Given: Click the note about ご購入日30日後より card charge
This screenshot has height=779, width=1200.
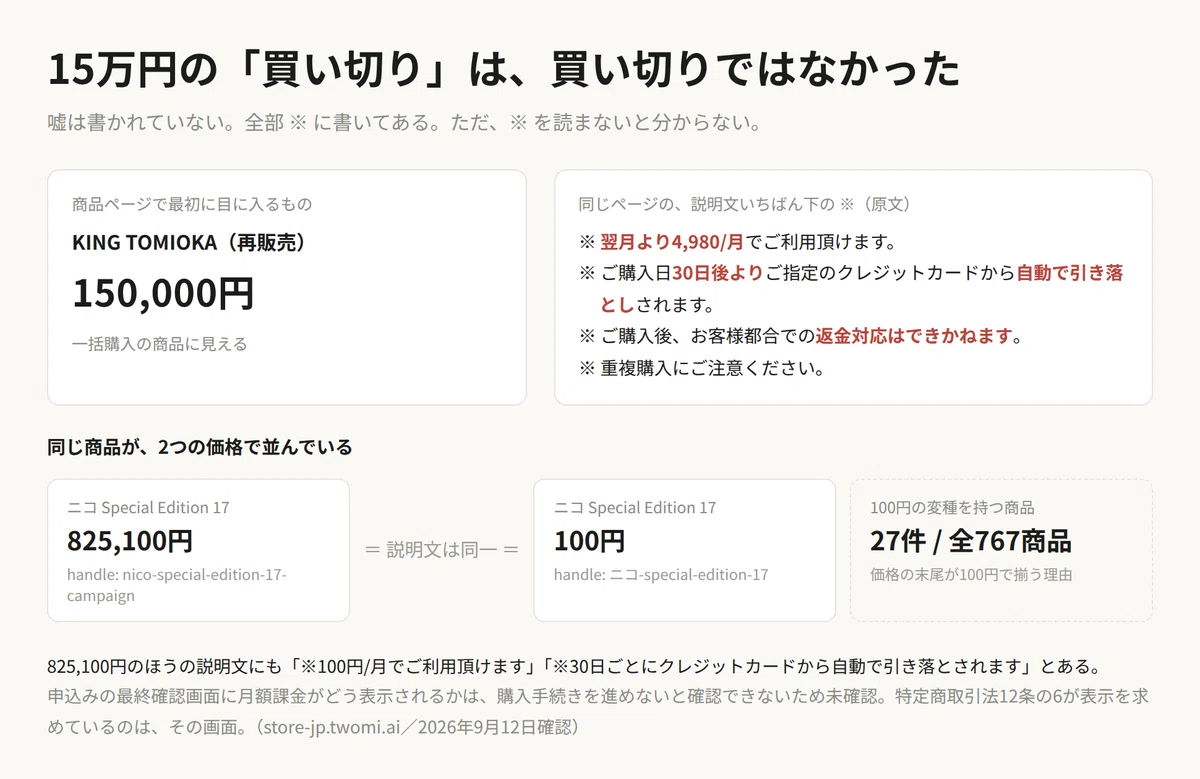Looking at the screenshot, I should 851,288.
